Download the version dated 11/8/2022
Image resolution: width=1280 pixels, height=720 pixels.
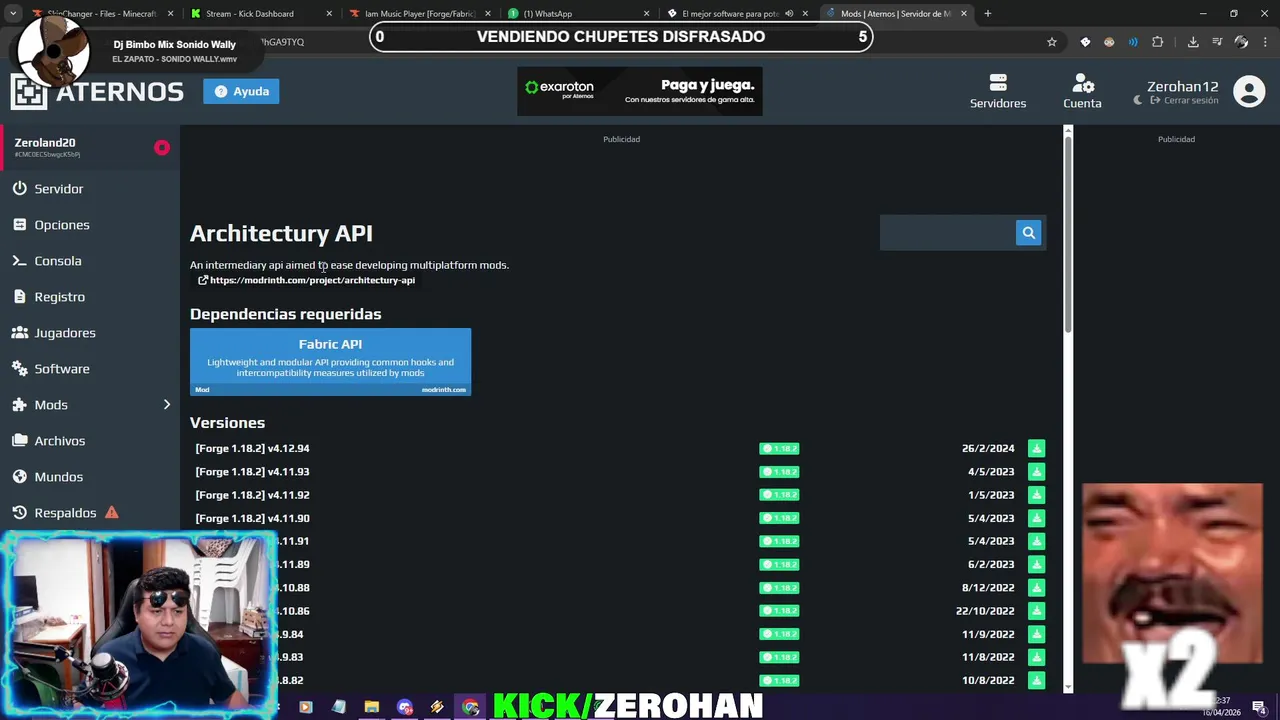click(x=1036, y=657)
